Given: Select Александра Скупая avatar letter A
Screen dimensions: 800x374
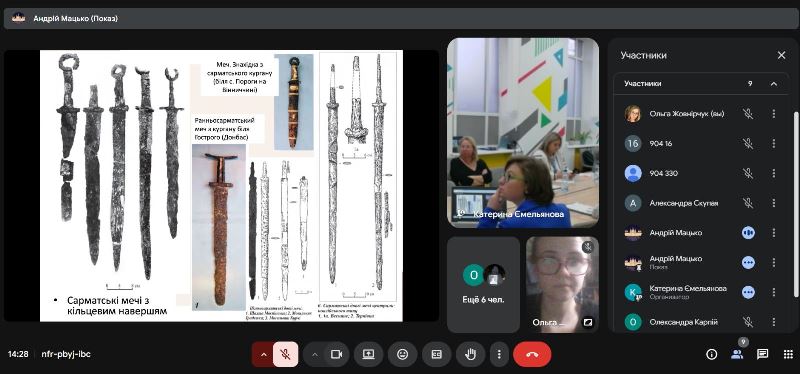Looking at the screenshot, I should tap(633, 203).
